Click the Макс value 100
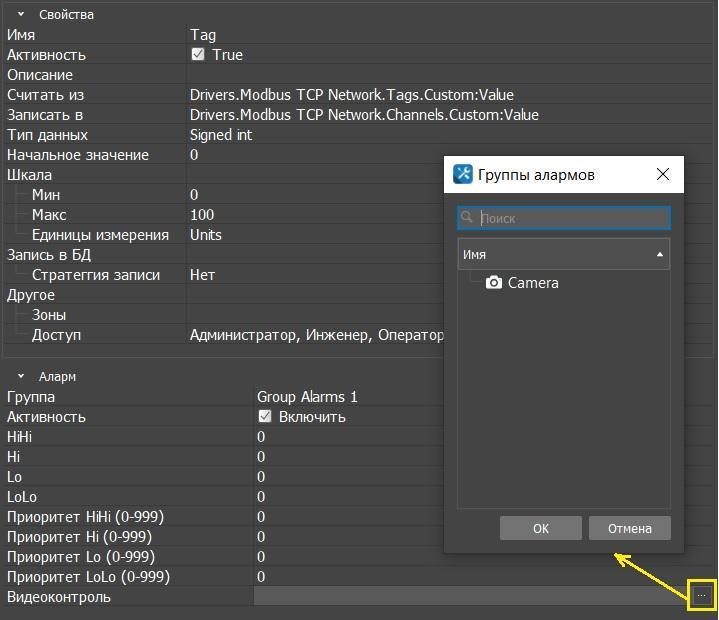 pyautogui.click(x=202, y=215)
